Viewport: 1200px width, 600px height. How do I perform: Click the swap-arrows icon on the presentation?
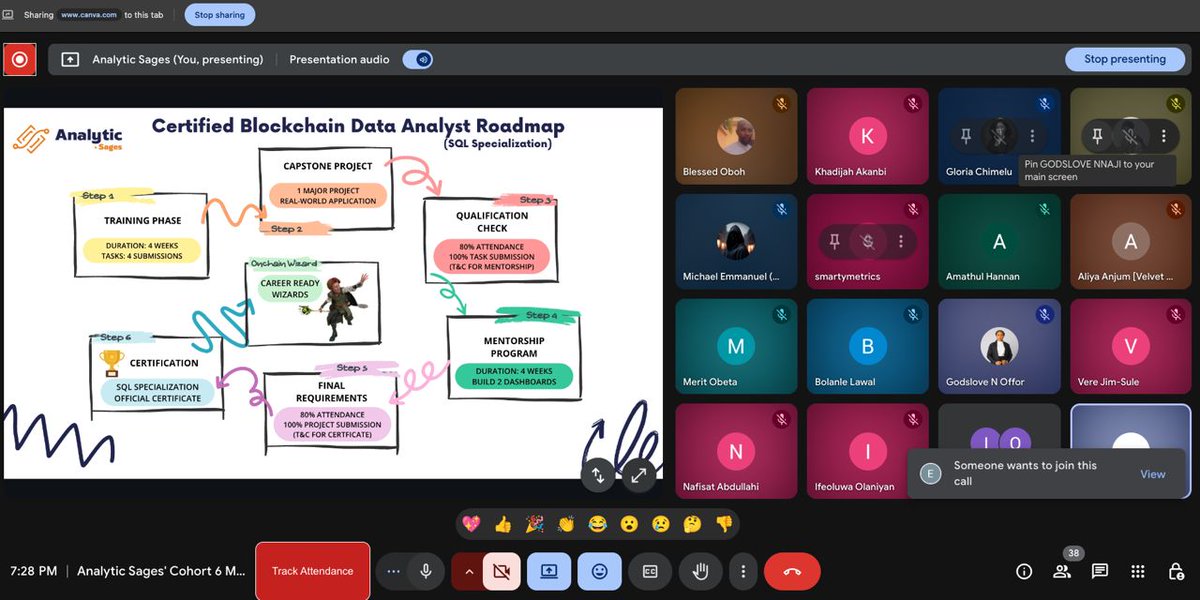pos(598,475)
